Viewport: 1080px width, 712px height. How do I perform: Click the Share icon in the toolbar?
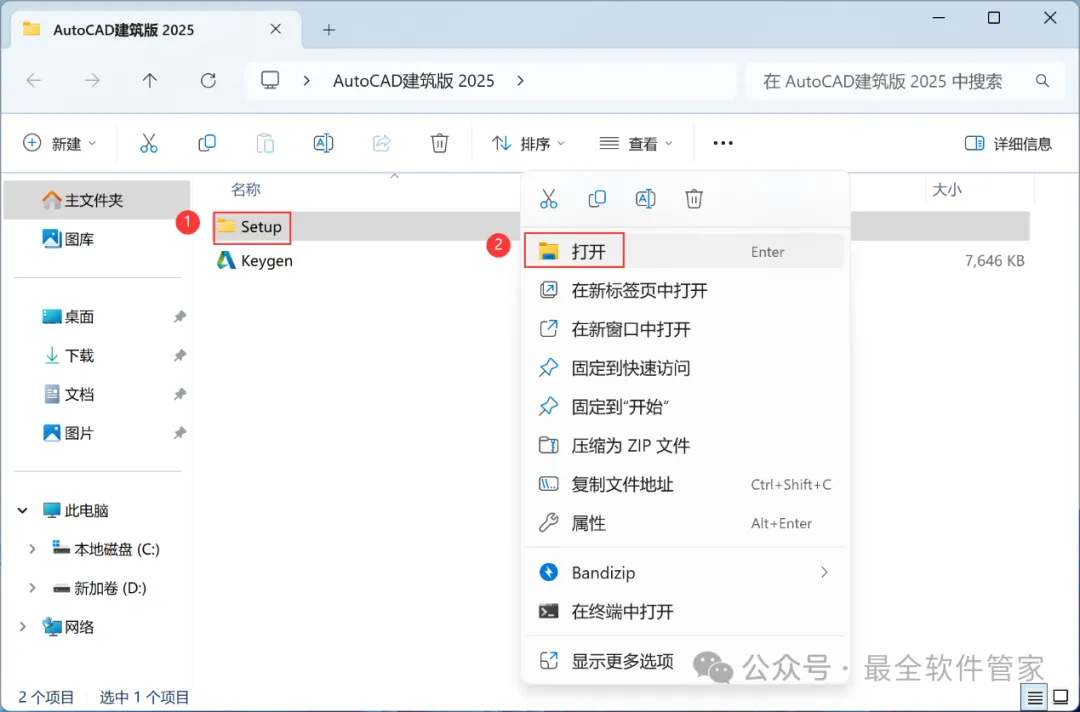coord(382,143)
